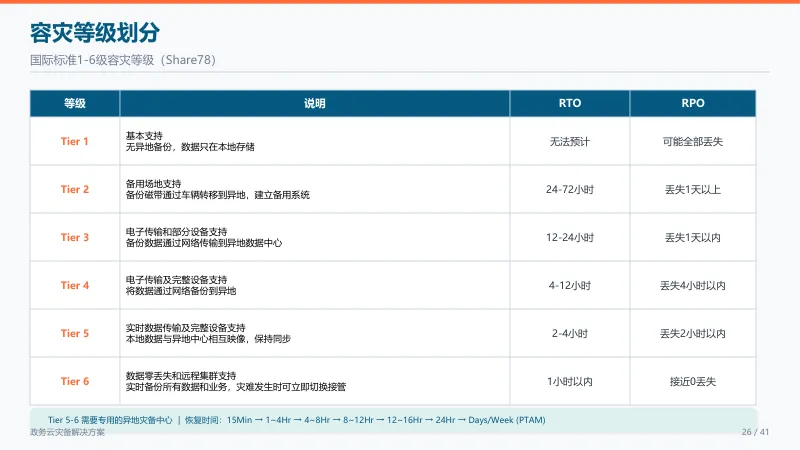Select the Tier 4 level cell

coord(75,285)
